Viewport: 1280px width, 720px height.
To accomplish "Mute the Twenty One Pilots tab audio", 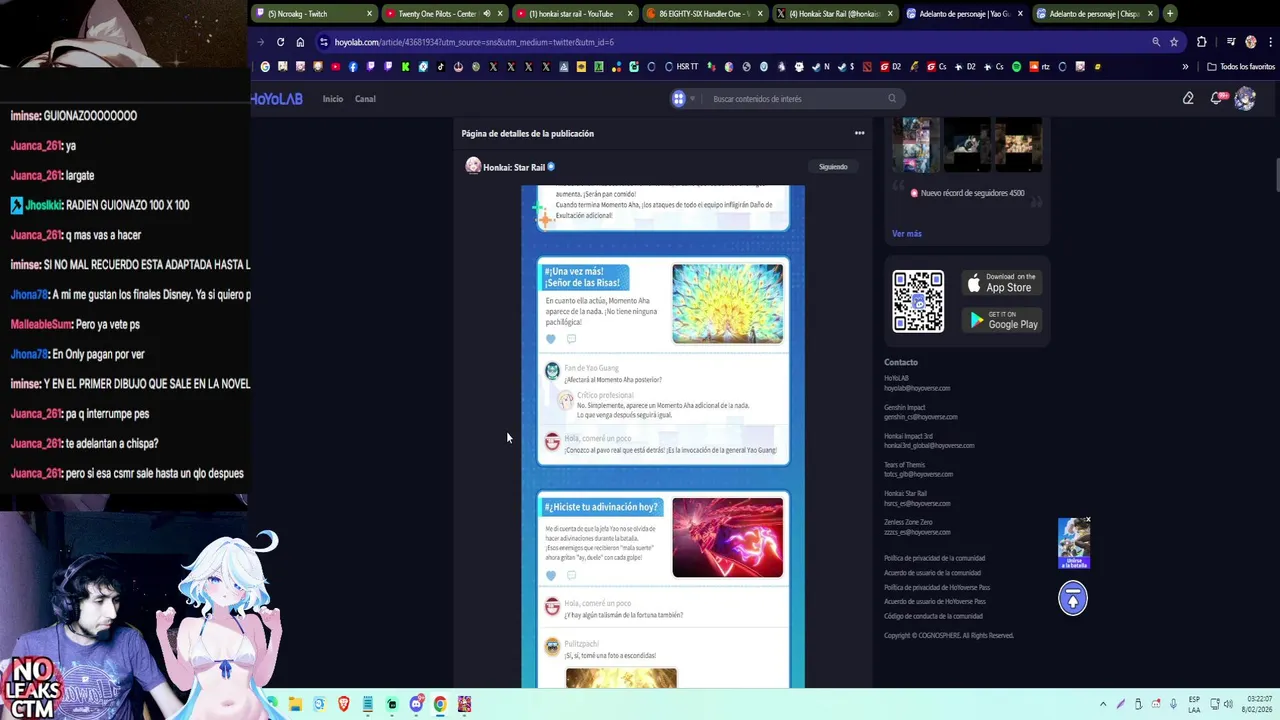I will (486, 14).
